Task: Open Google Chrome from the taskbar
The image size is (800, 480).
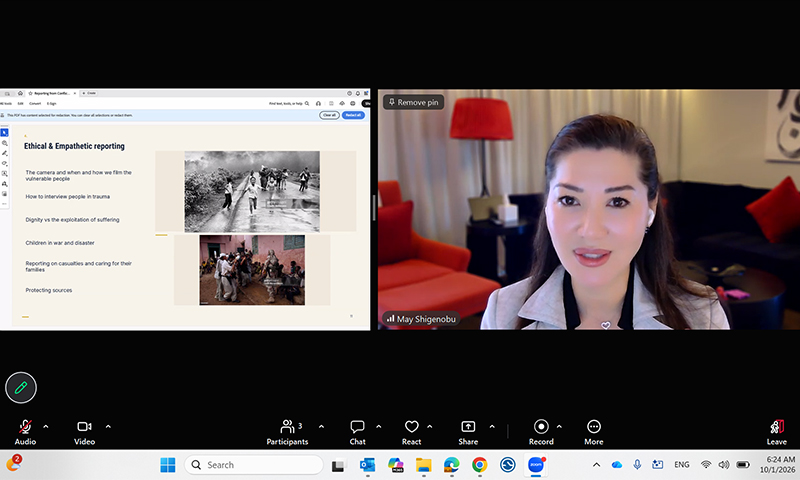Action: (x=479, y=465)
